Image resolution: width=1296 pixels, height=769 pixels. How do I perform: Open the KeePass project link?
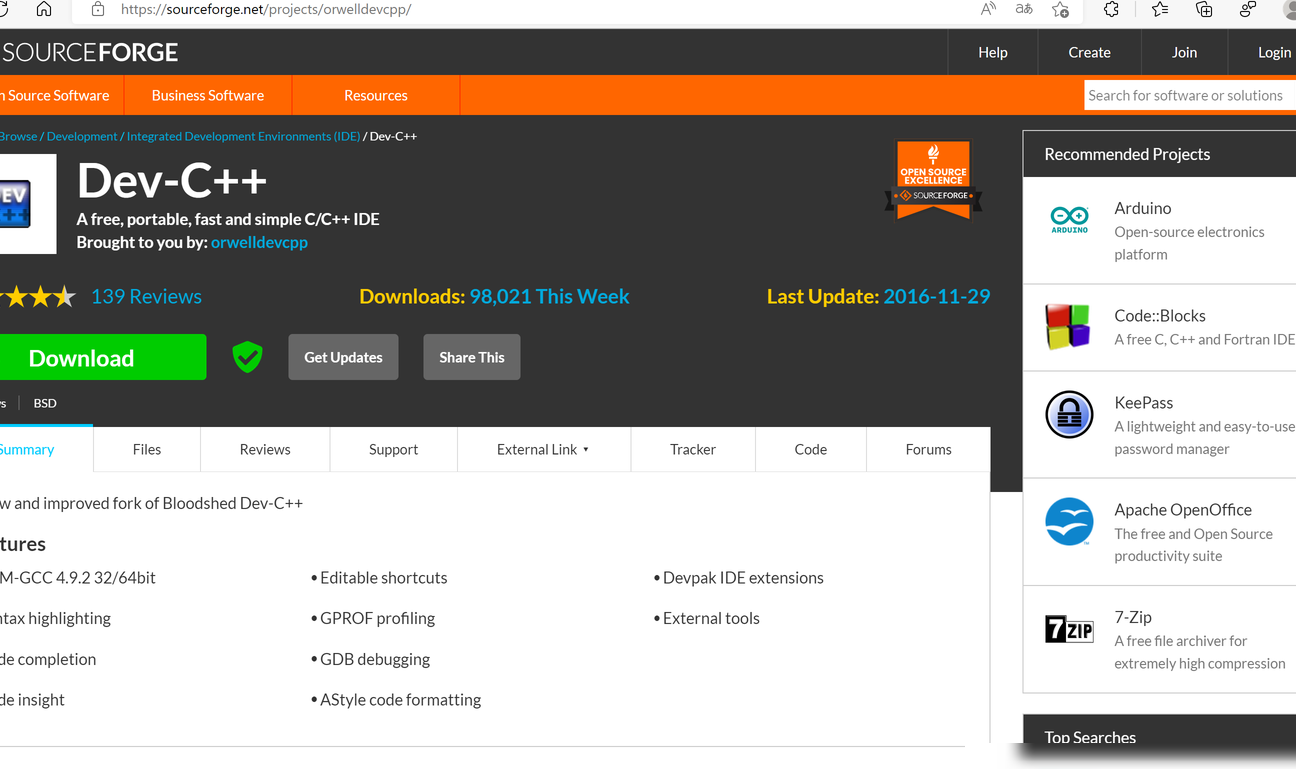pos(1144,402)
